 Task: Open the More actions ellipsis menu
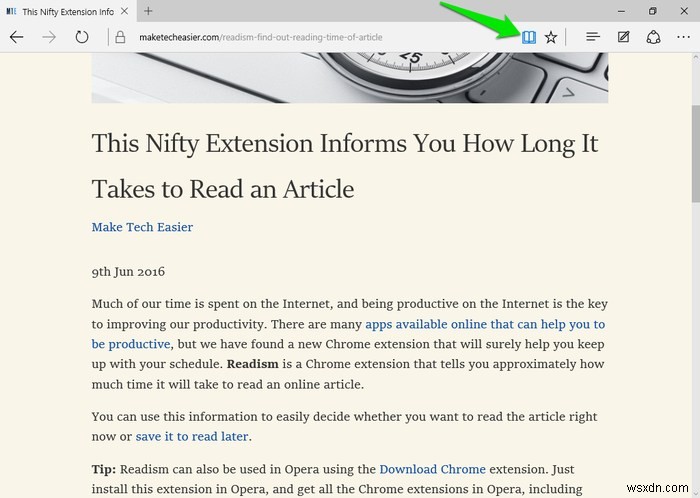(683, 37)
